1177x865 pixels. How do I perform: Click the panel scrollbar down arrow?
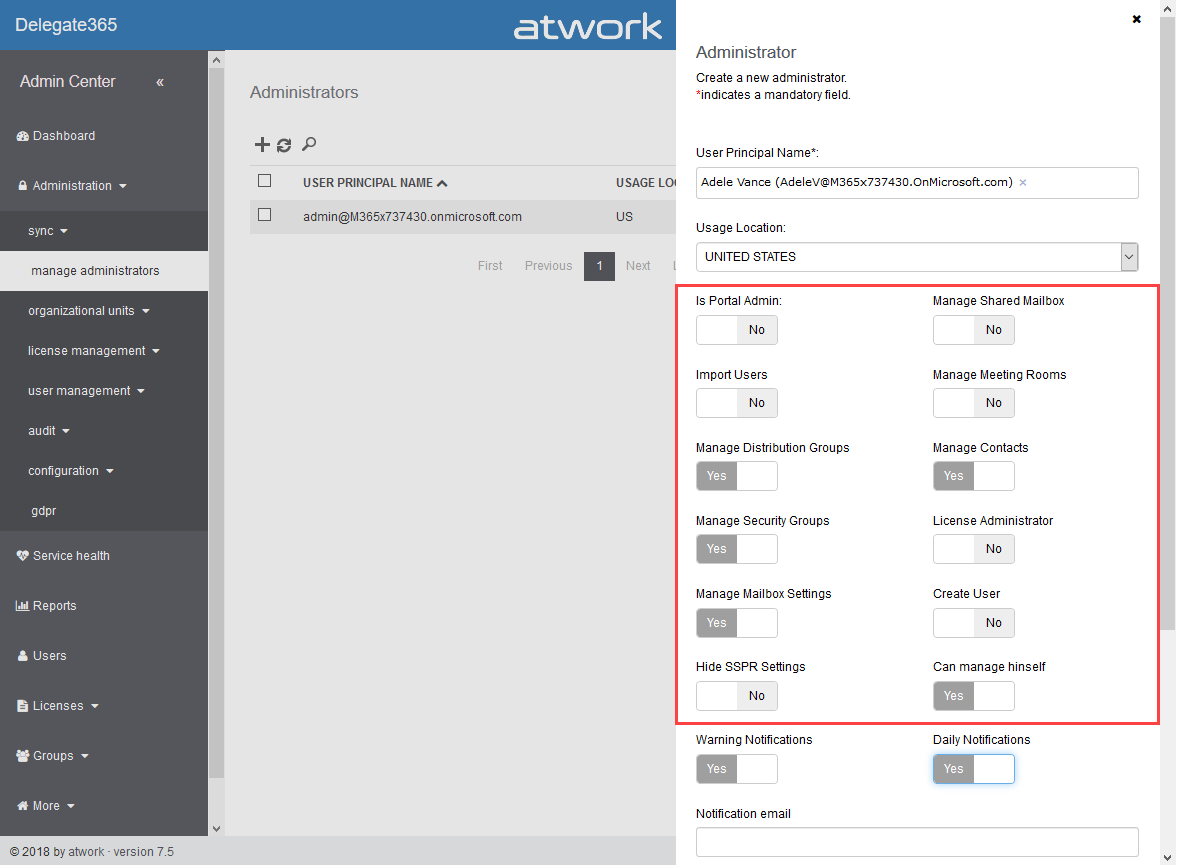click(1167, 857)
